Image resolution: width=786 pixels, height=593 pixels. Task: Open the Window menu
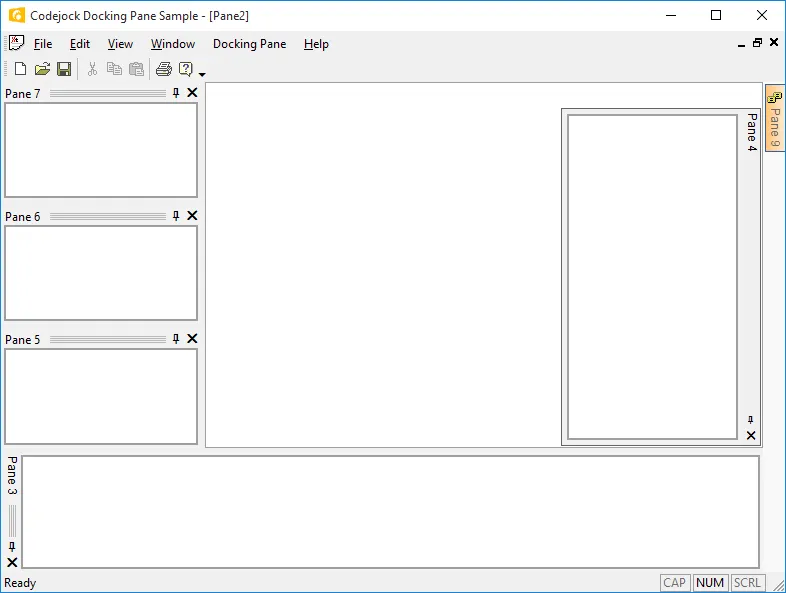[173, 44]
